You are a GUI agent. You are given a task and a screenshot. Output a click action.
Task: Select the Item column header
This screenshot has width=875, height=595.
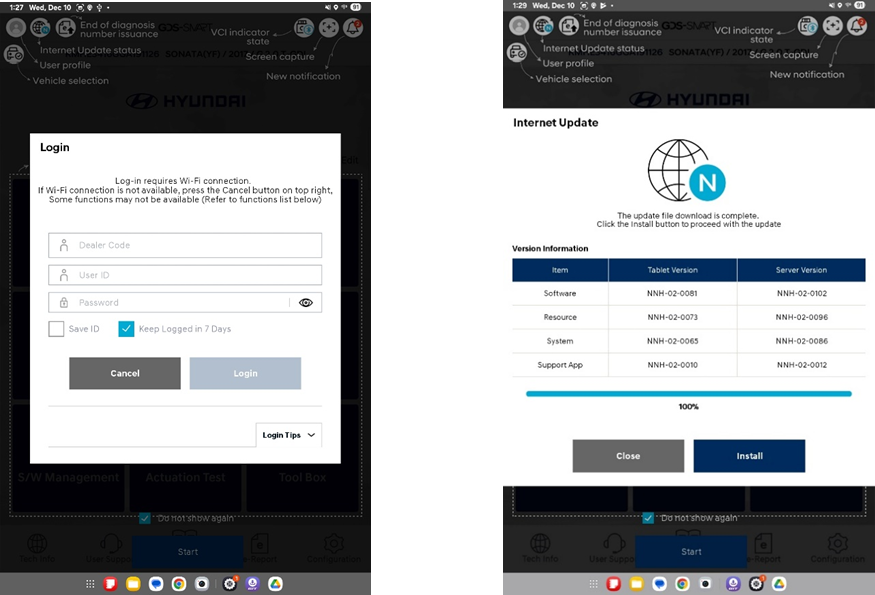click(560, 270)
